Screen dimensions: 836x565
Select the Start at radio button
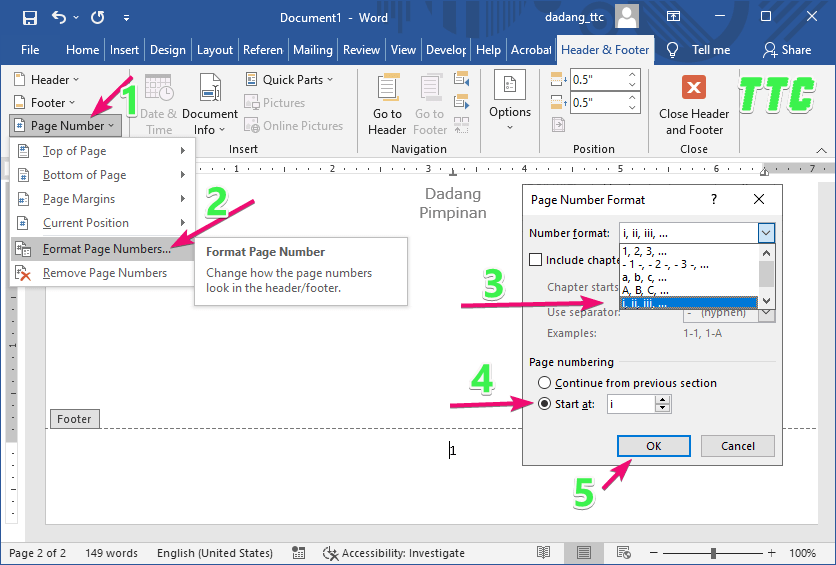pos(544,404)
